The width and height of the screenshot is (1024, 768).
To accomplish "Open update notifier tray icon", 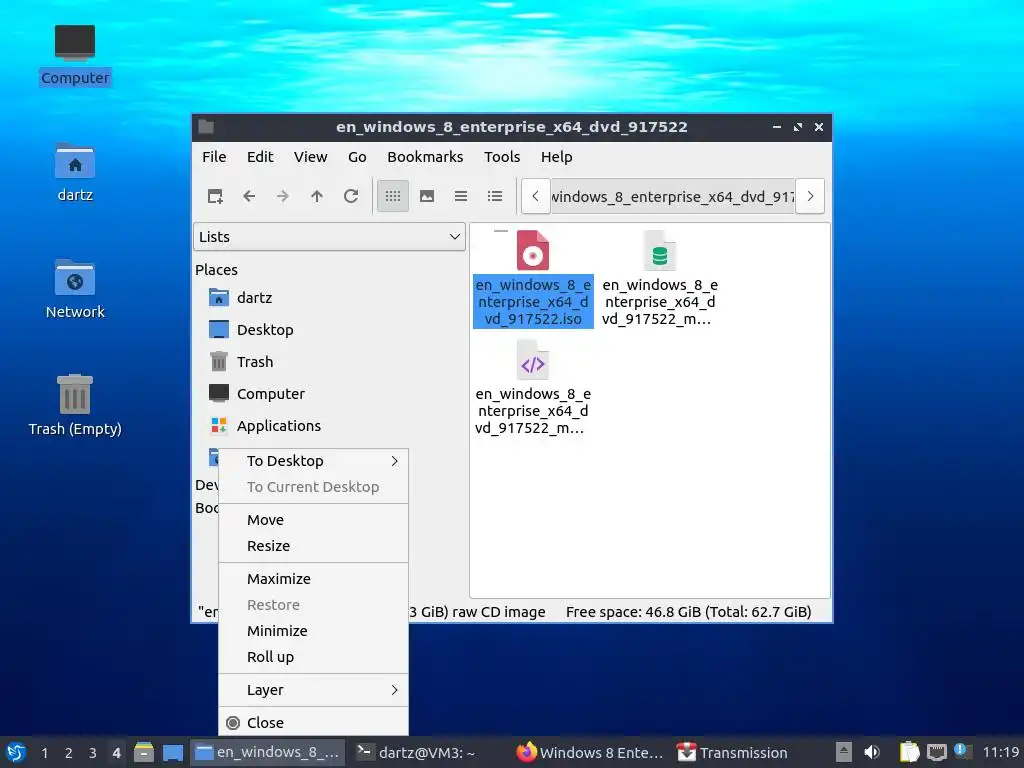I will [962, 751].
